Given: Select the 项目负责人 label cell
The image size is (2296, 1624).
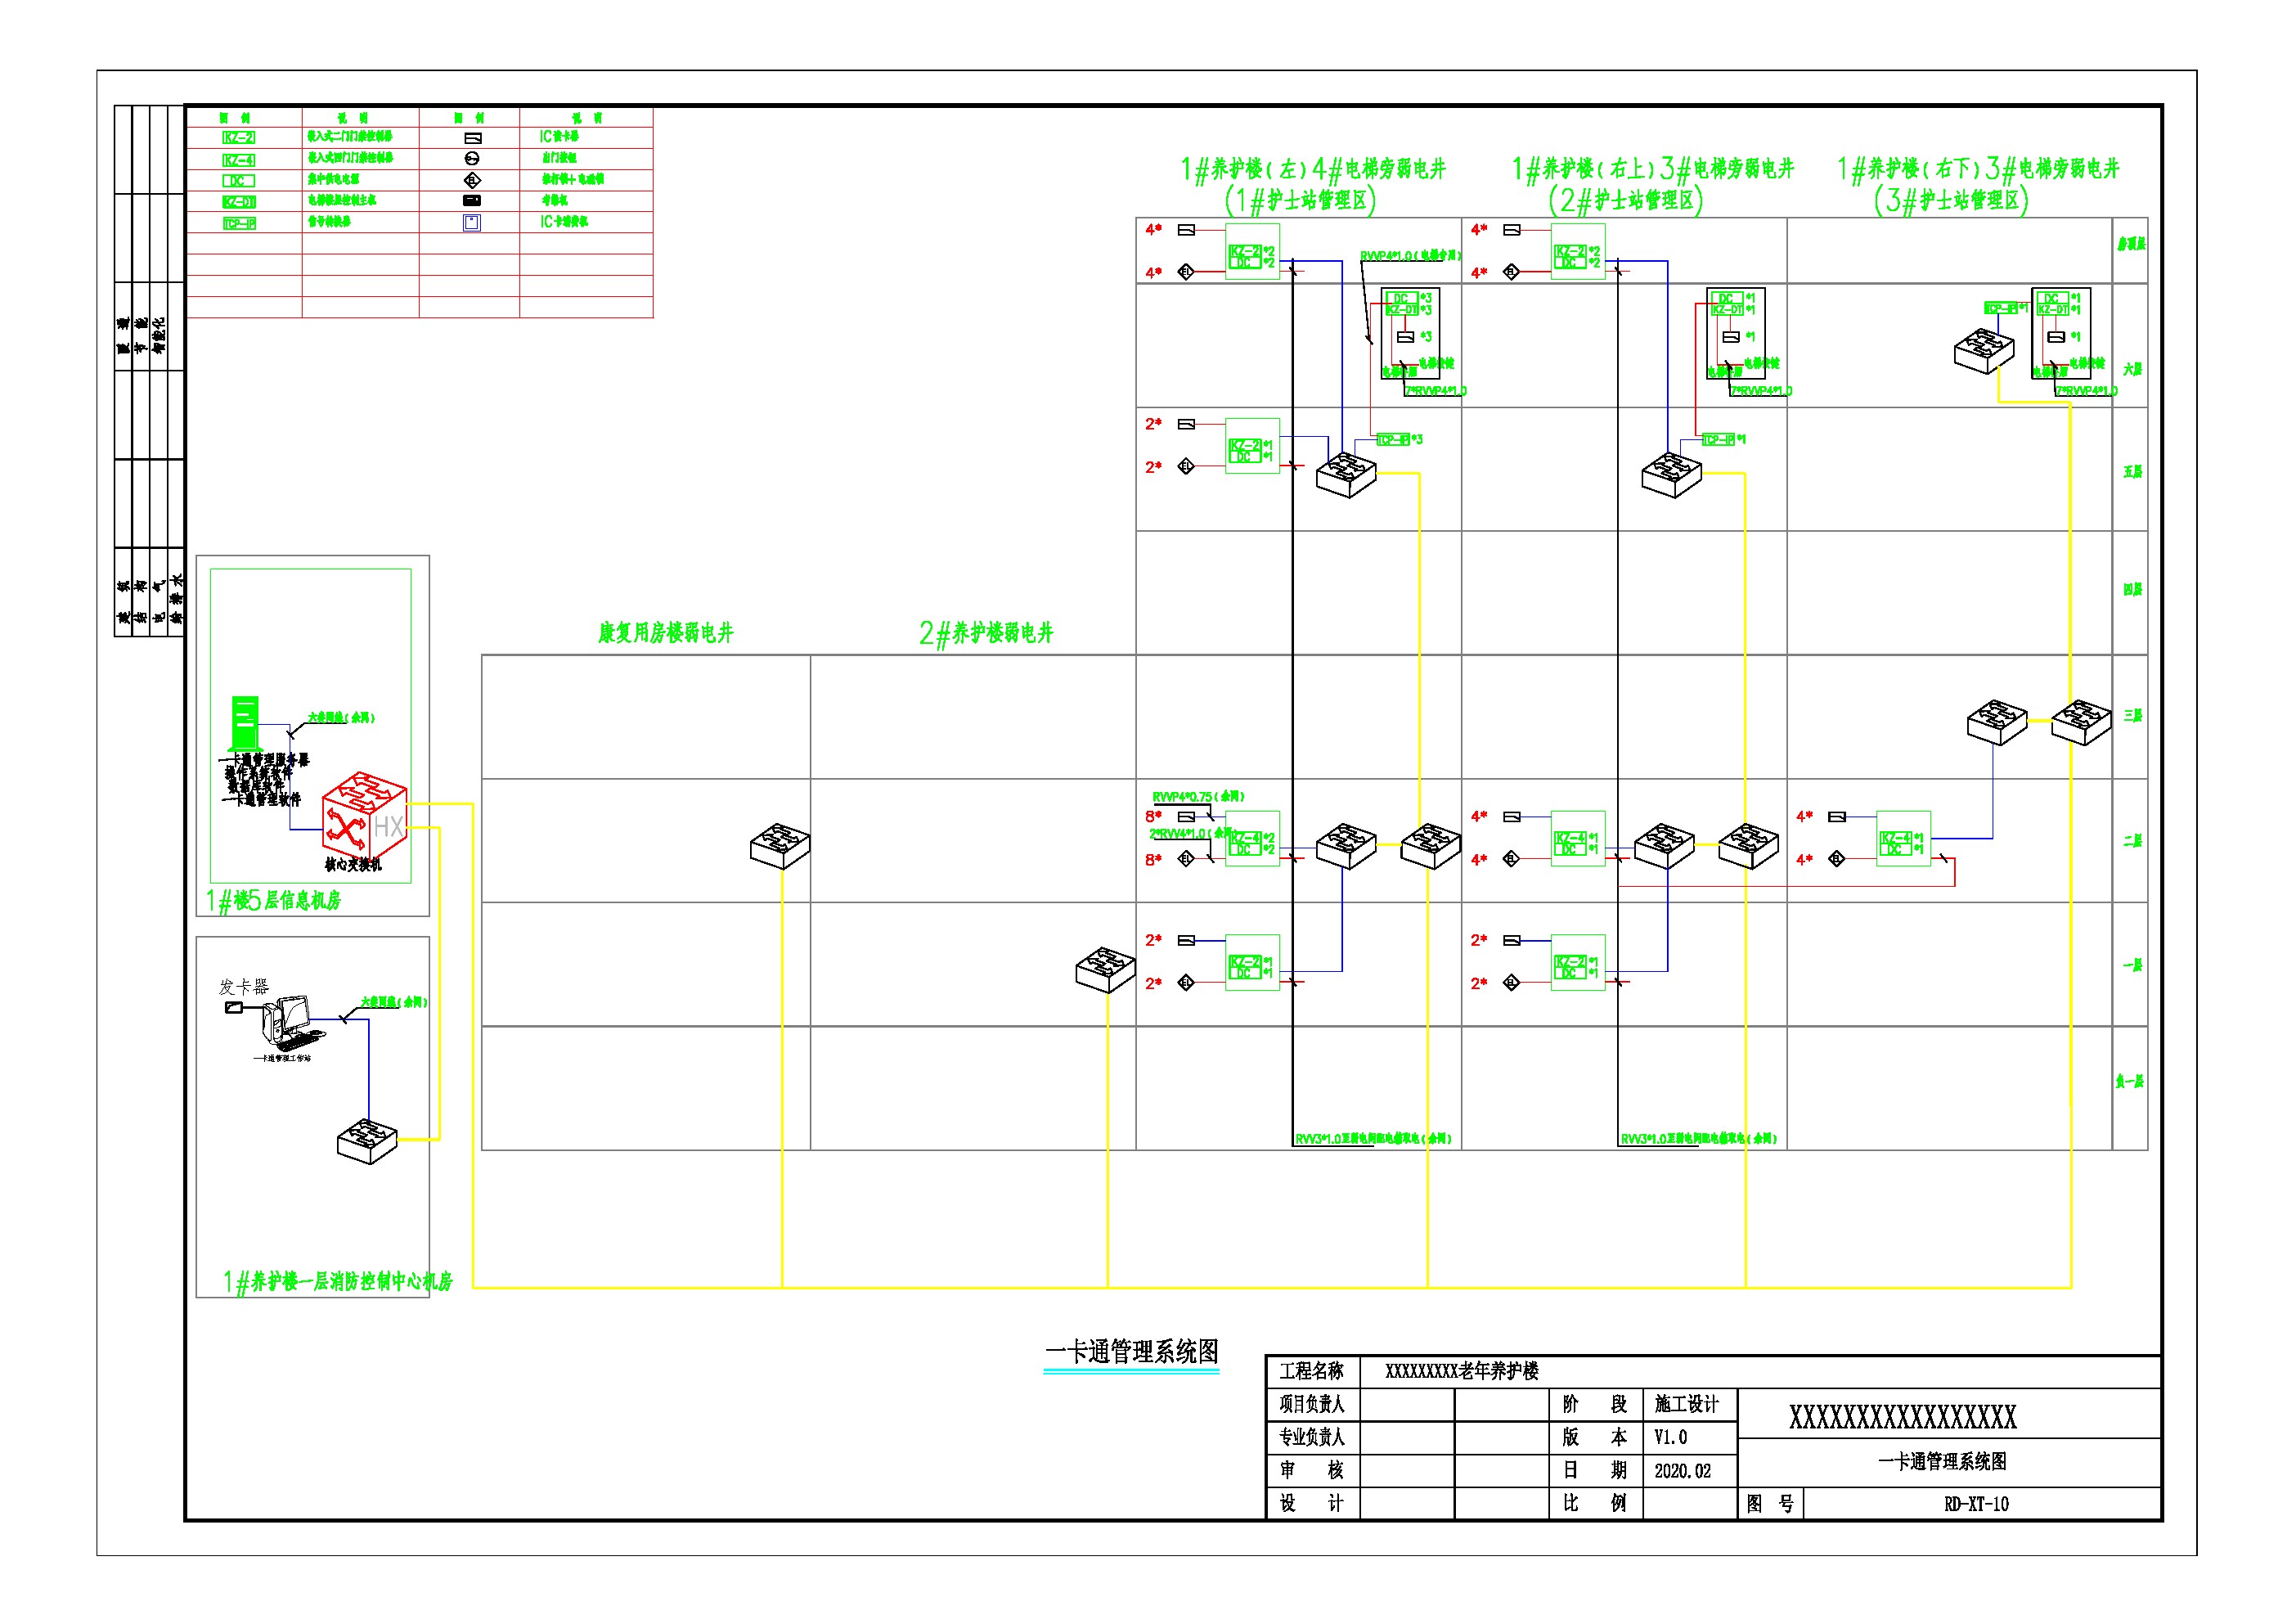Looking at the screenshot, I should click(x=1312, y=1404).
